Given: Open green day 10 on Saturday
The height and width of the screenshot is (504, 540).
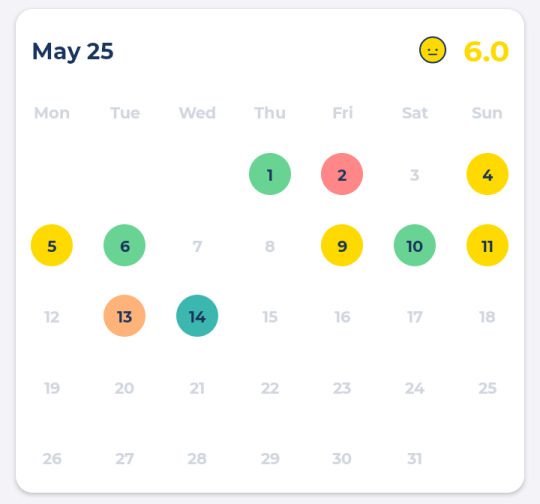Looking at the screenshot, I should click(415, 245).
